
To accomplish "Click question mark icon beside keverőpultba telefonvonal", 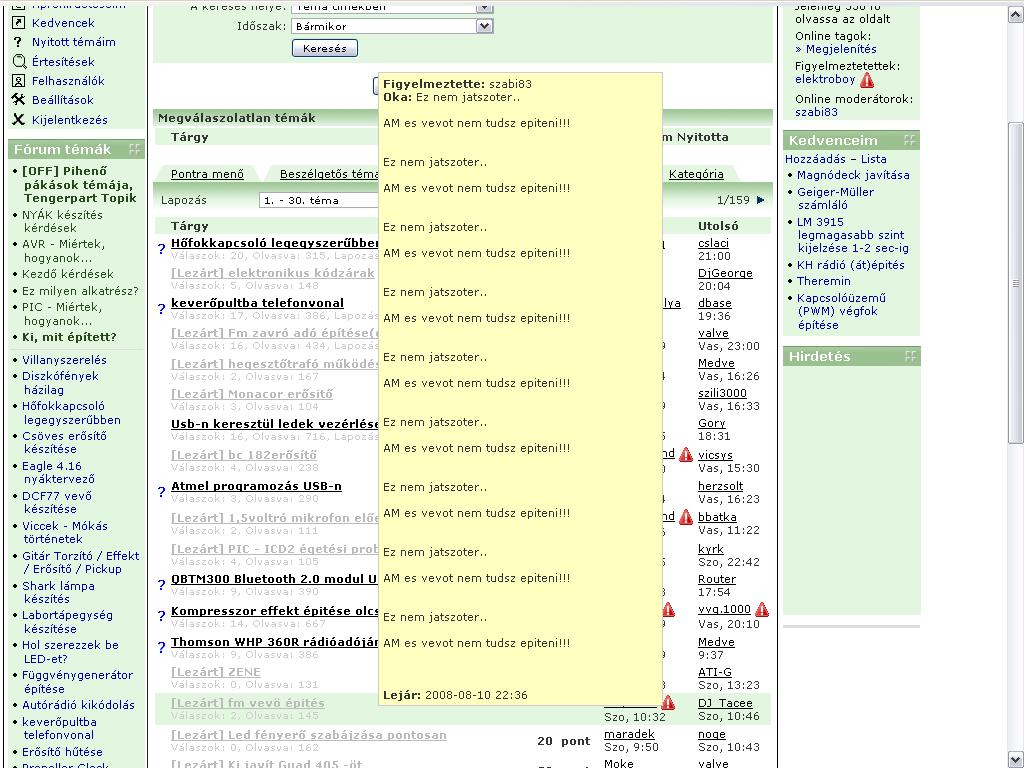I will (161, 309).
